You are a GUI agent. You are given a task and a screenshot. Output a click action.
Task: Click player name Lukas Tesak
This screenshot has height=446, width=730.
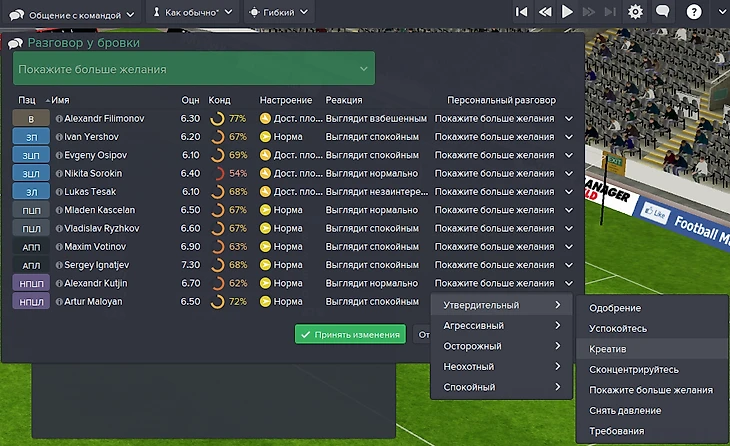tap(90, 192)
